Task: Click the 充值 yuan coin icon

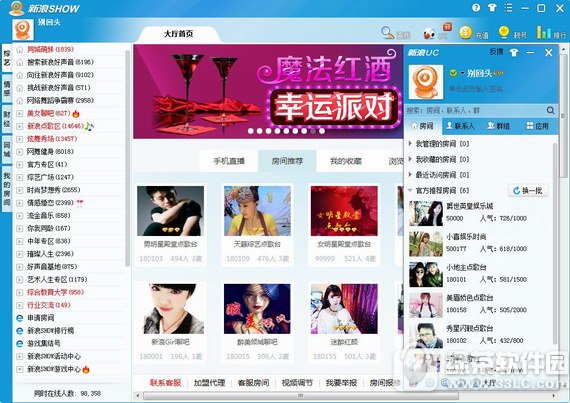Action: [465, 33]
